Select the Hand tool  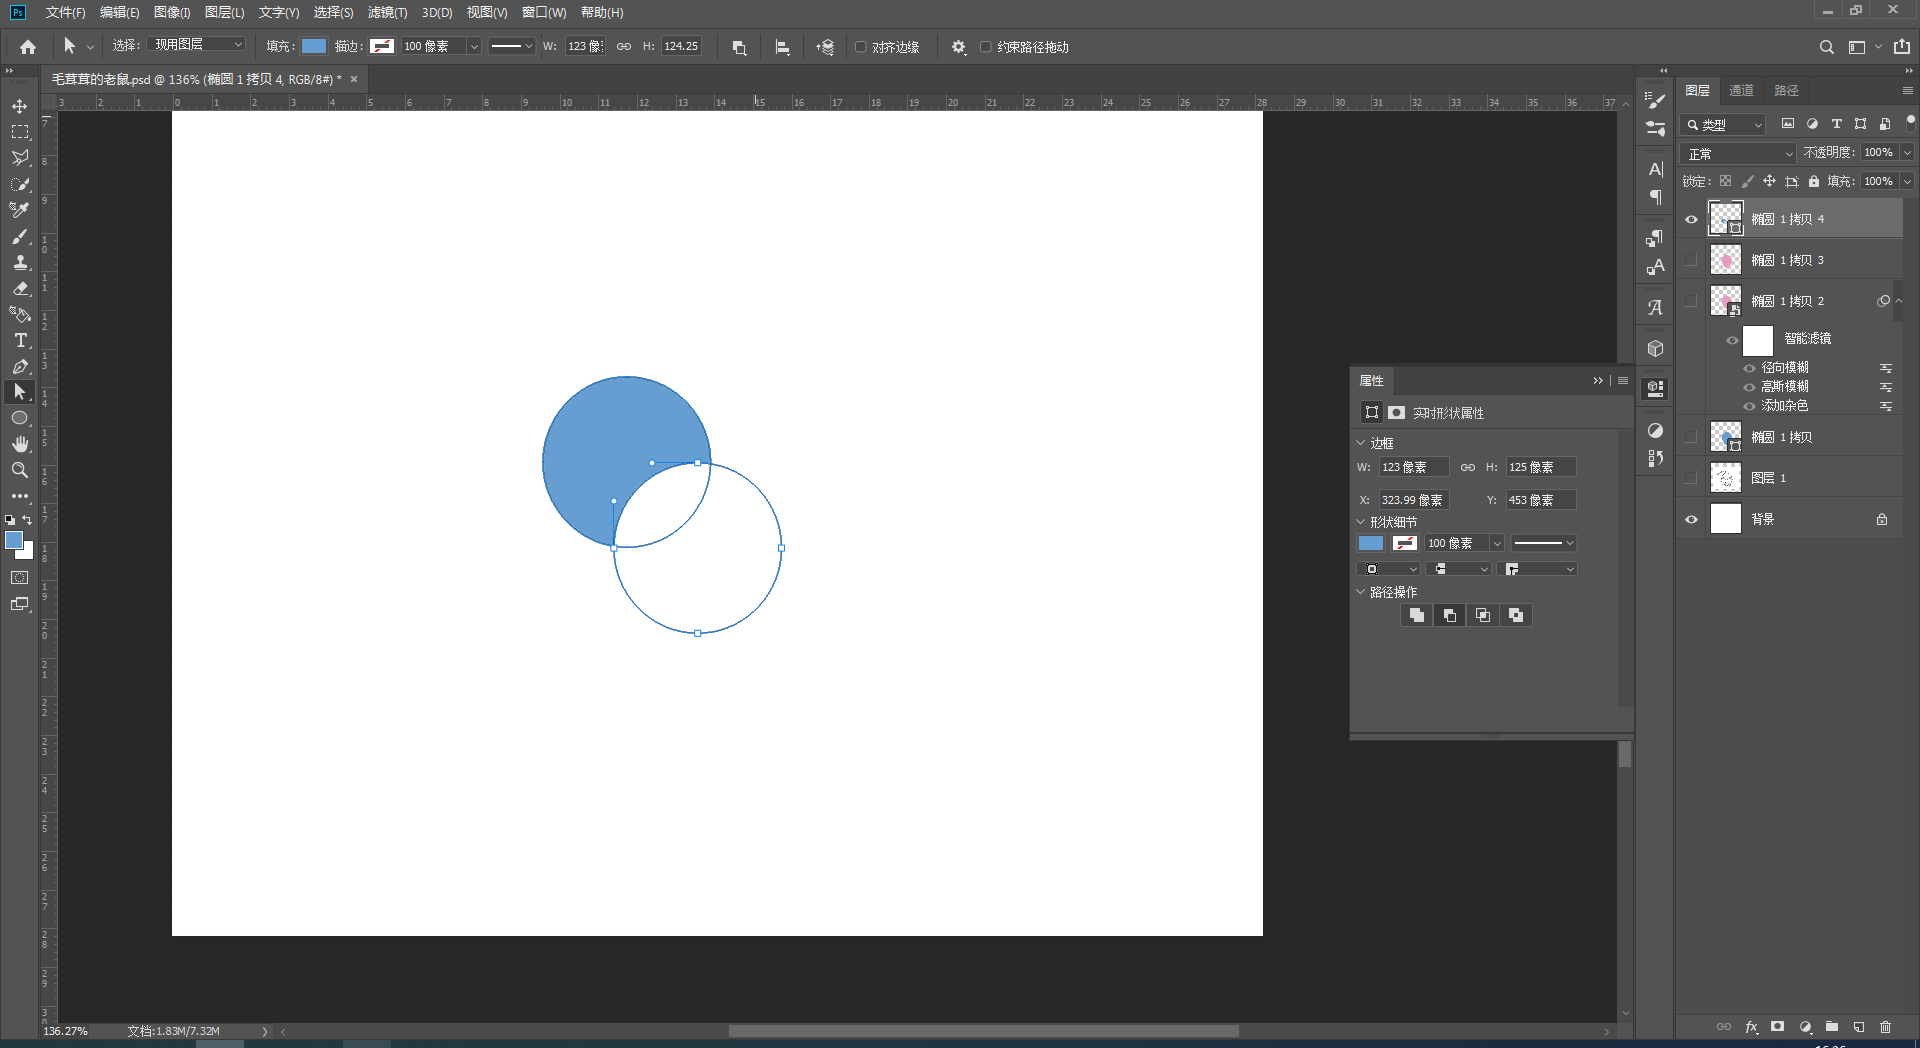click(19, 444)
